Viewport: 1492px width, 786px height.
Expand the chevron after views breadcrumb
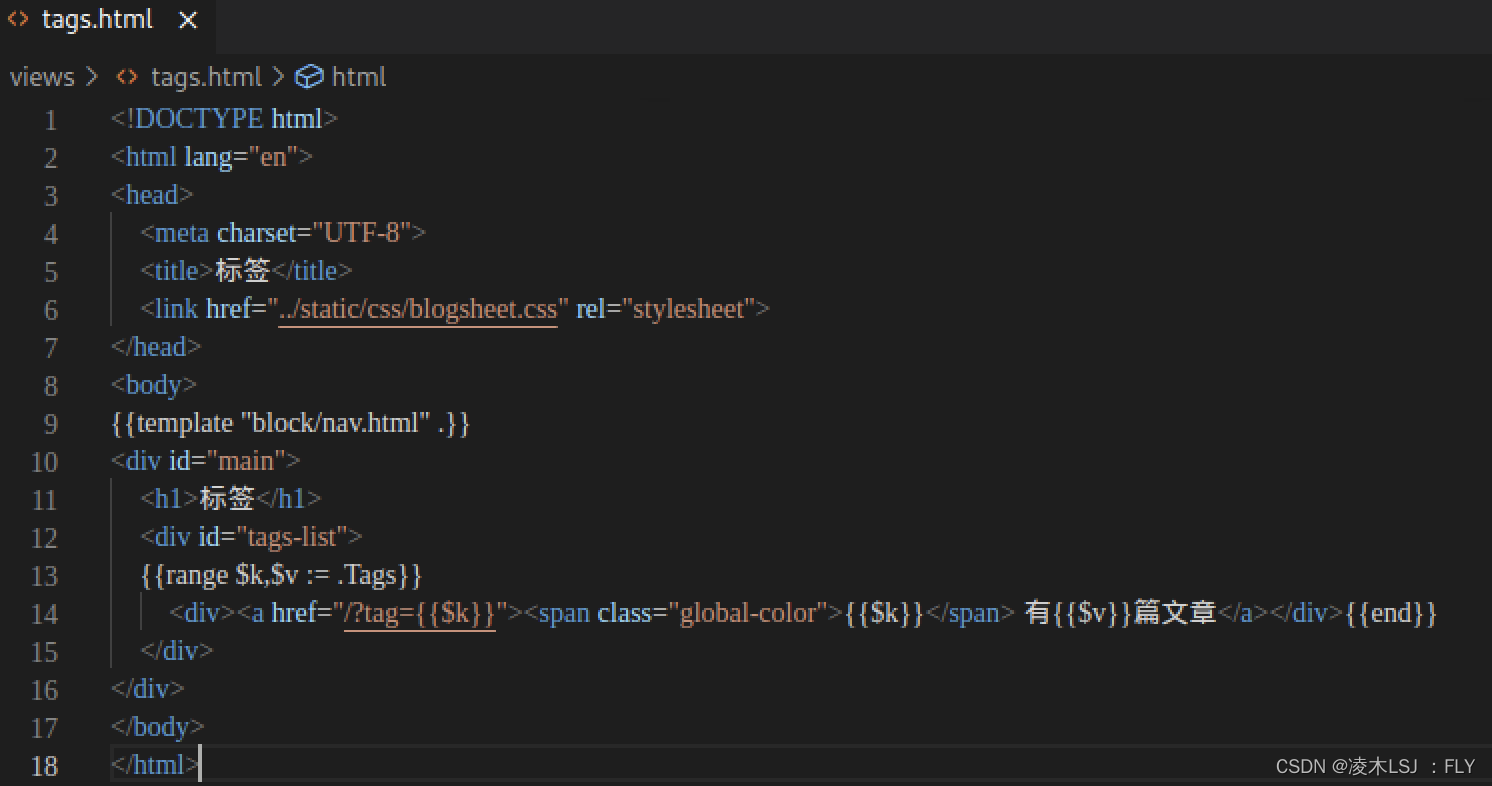pos(92,77)
